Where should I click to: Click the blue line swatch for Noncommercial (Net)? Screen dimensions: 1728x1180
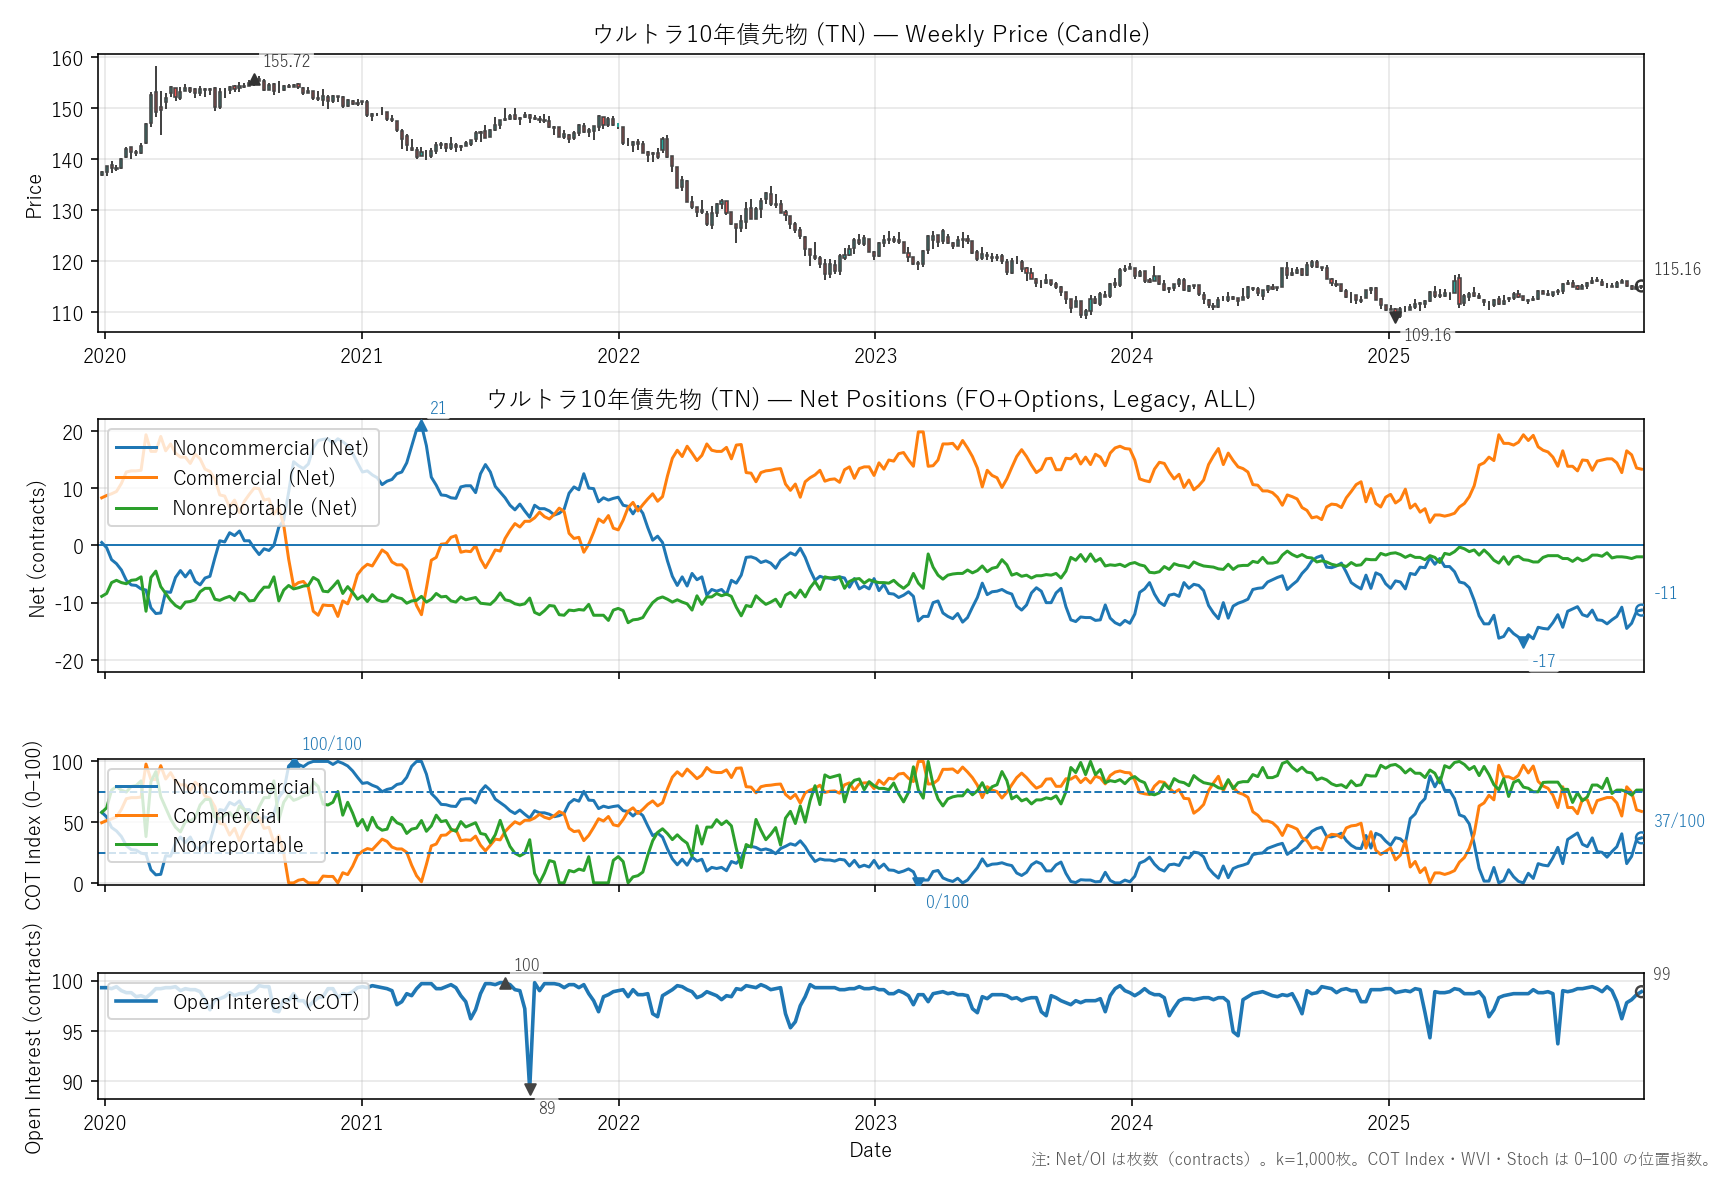[x=137, y=448]
